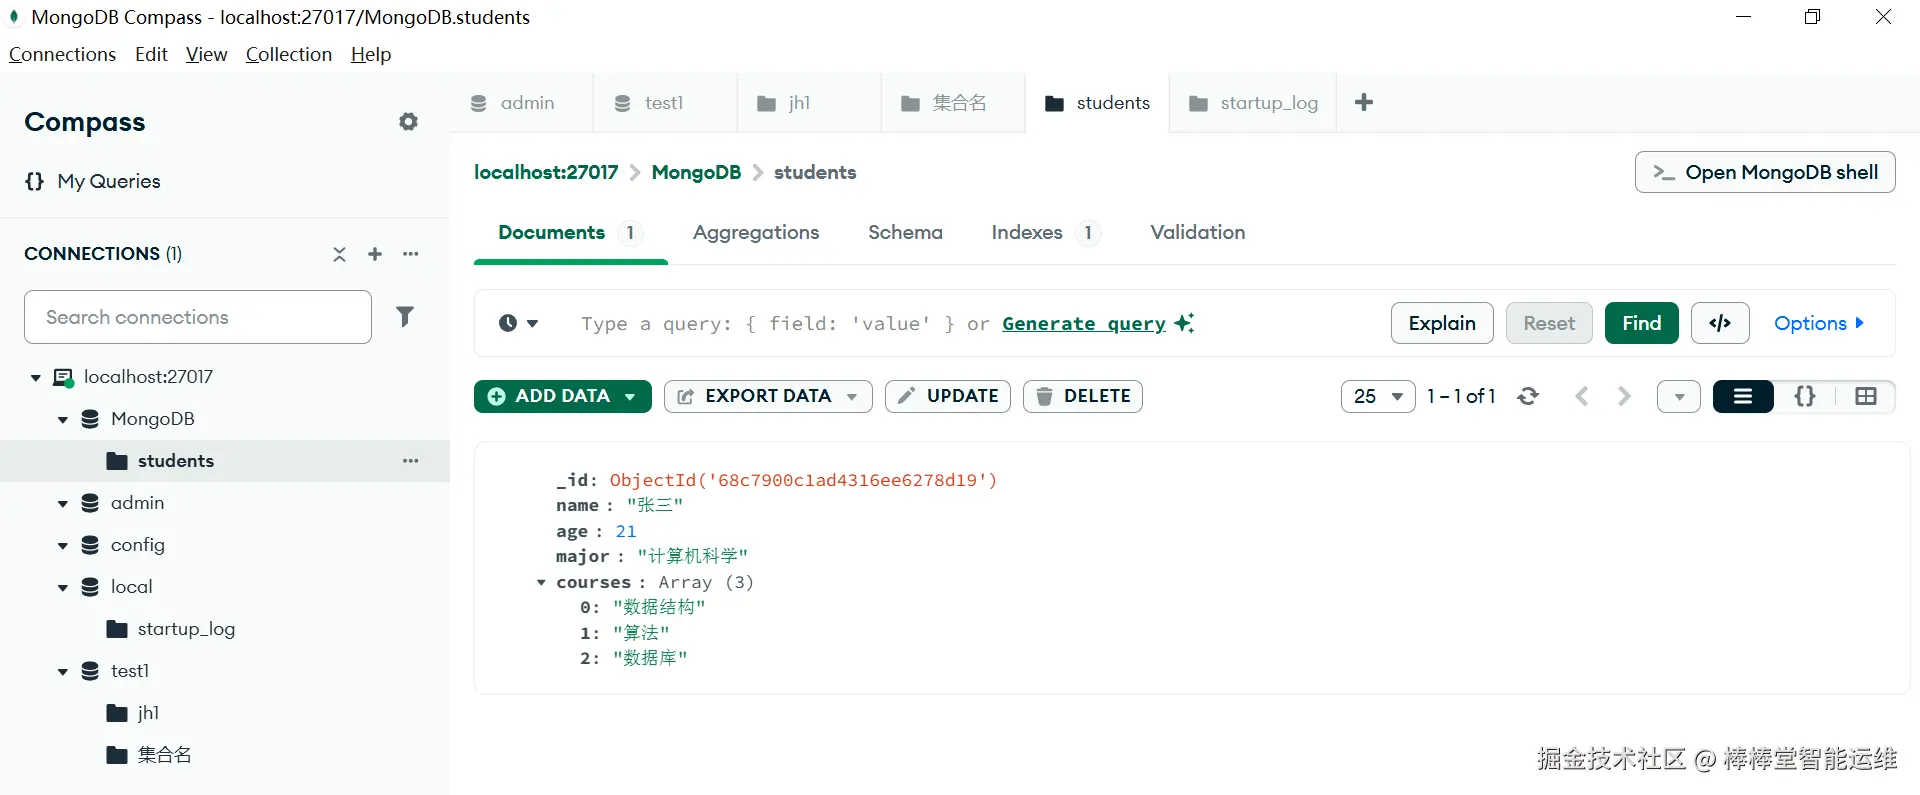Open new tab plus icon
Image resolution: width=1920 pixels, height=795 pixels.
click(1364, 102)
